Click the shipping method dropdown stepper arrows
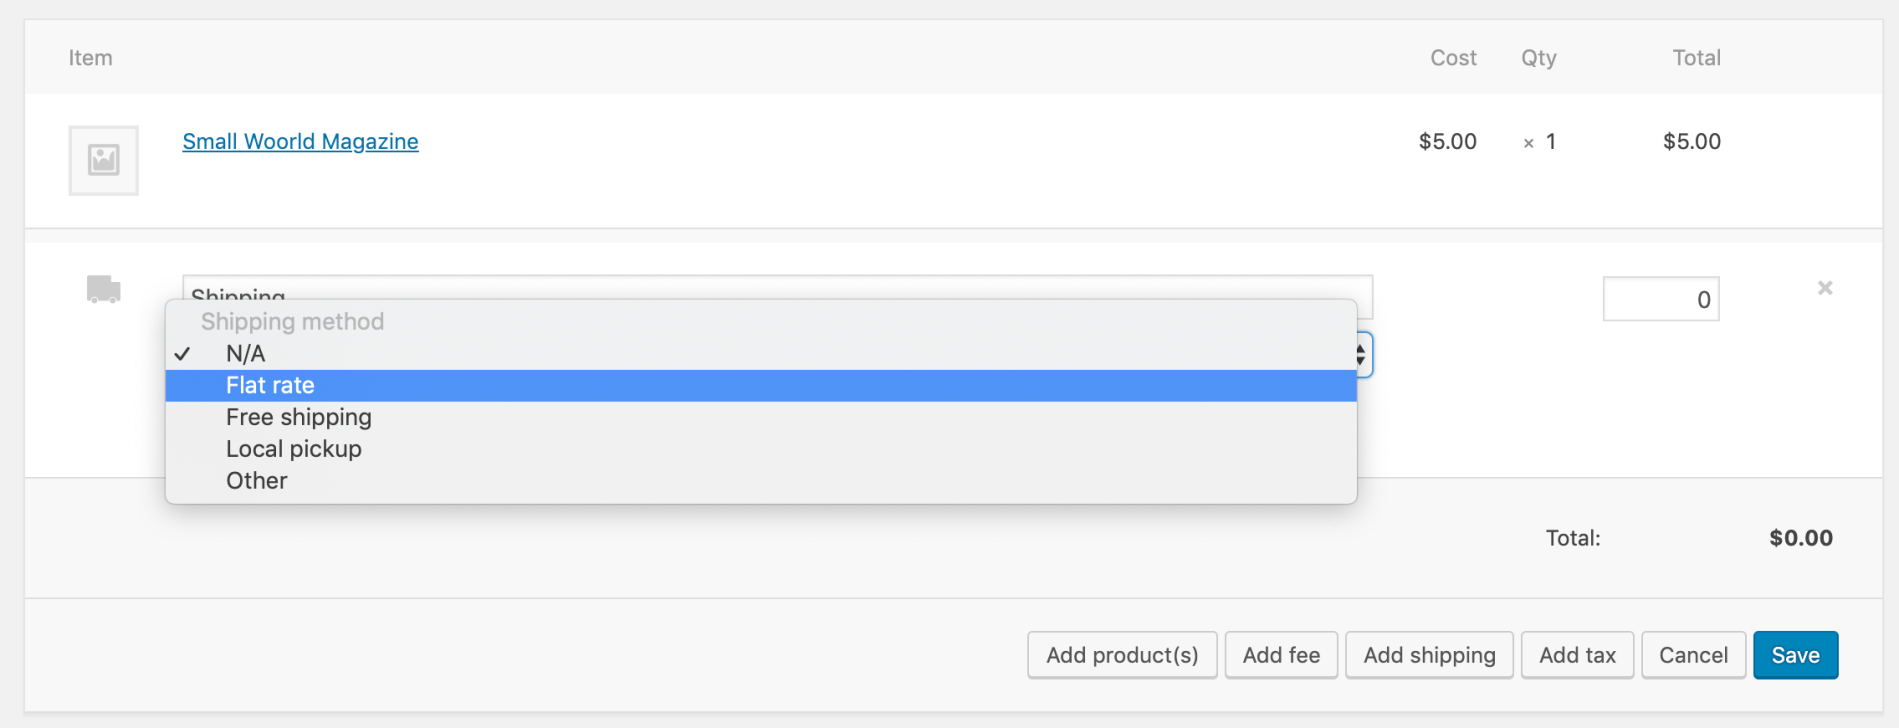The width and height of the screenshot is (1899, 728). pyautogui.click(x=1360, y=354)
